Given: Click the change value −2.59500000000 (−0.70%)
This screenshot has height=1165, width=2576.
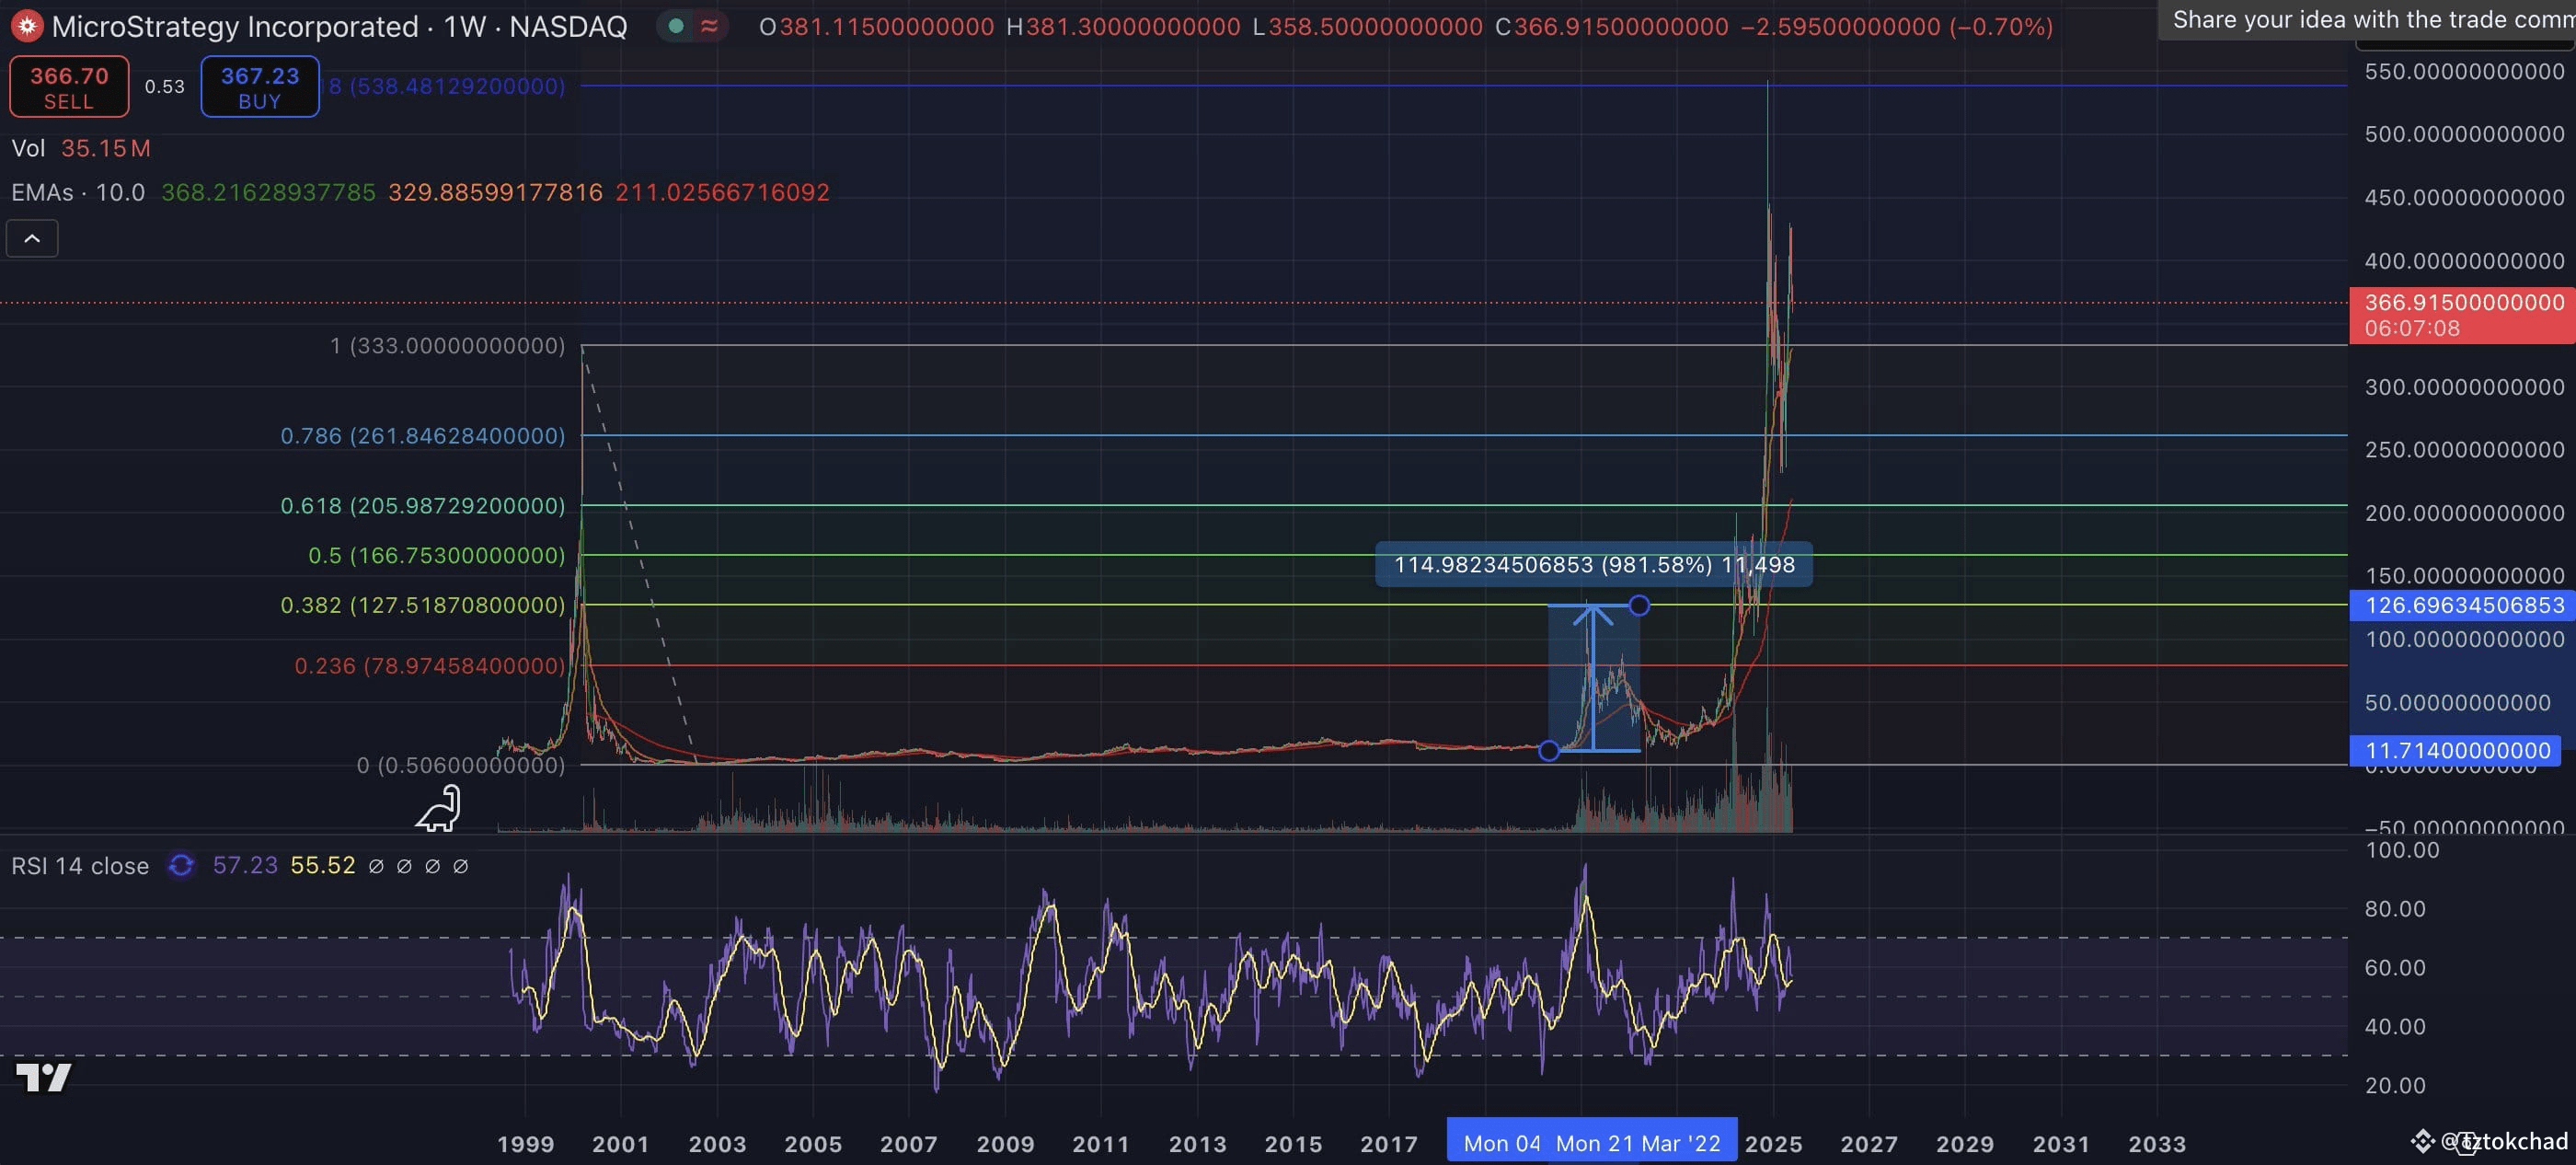Looking at the screenshot, I should point(1897,27).
